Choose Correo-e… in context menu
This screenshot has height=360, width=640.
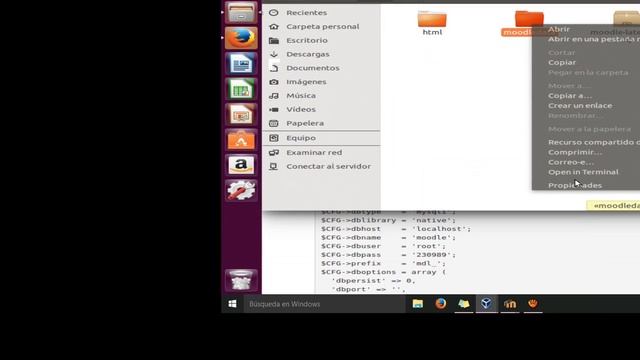571,162
